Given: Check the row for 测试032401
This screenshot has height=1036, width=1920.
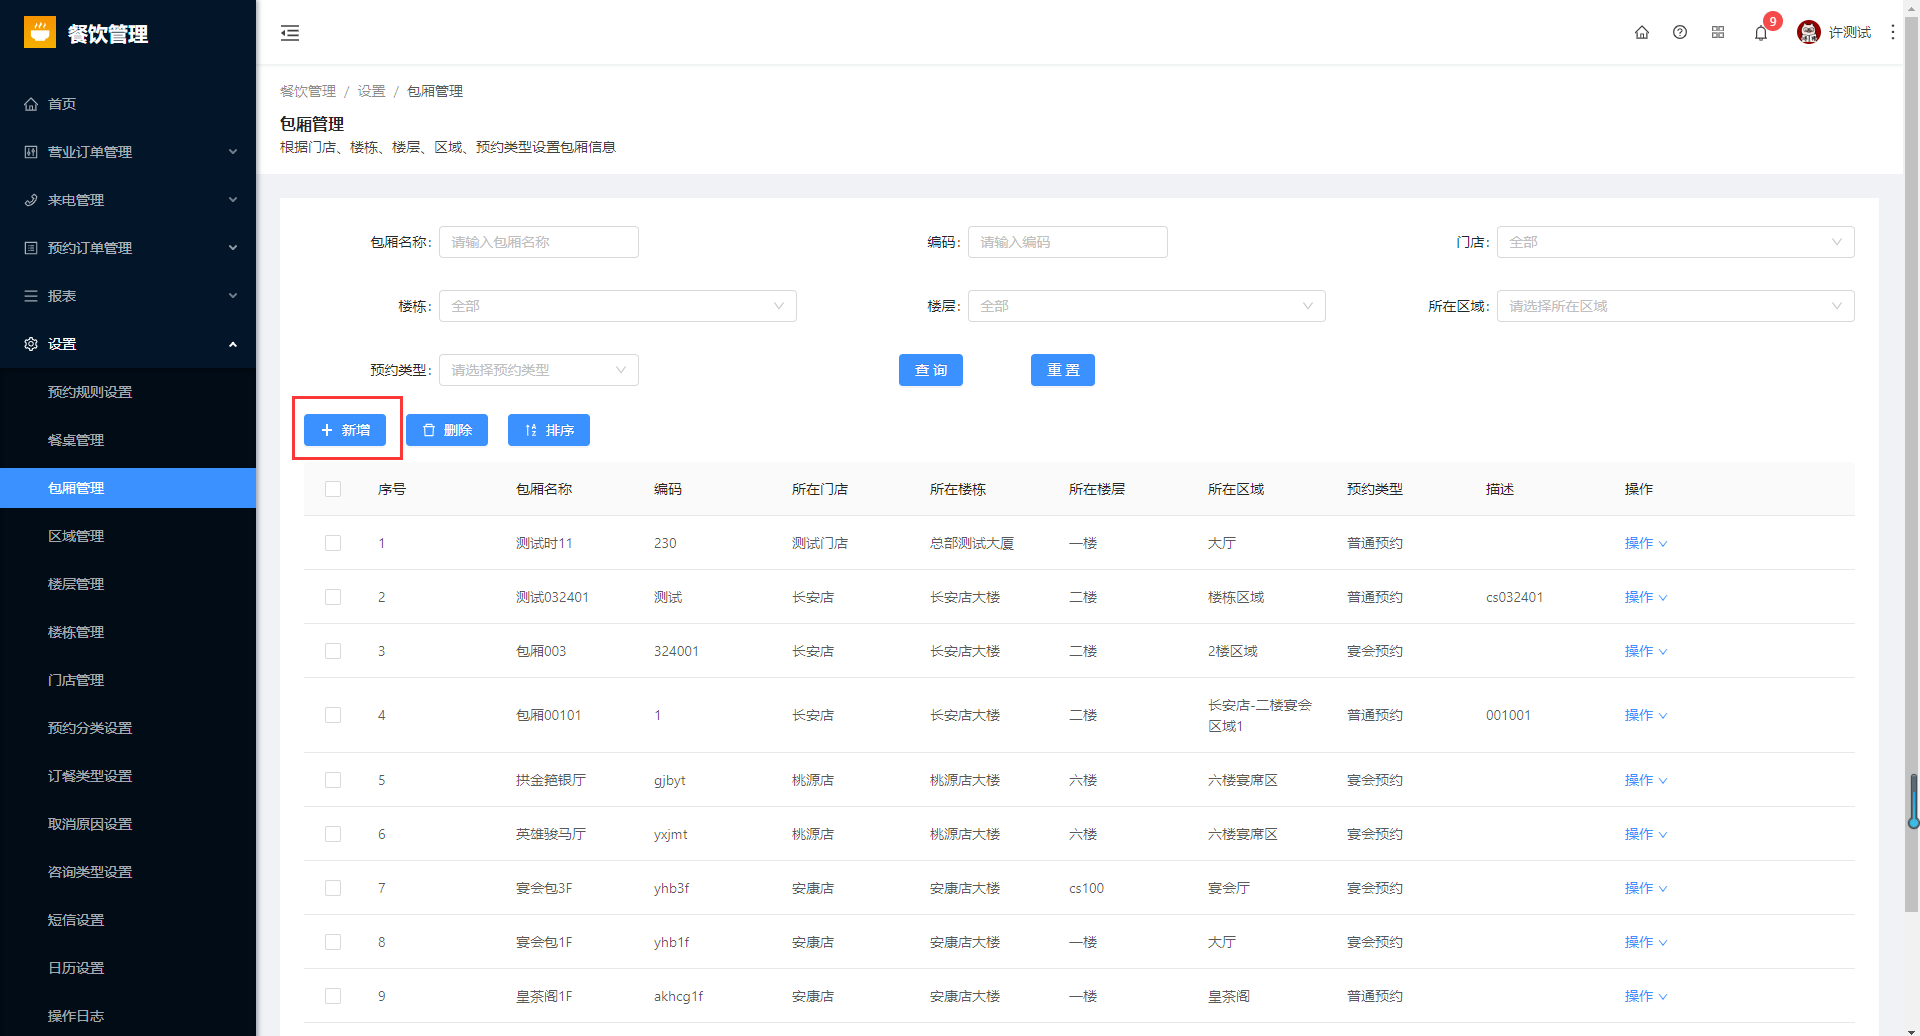Looking at the screenshot, I should pos(333,597).
